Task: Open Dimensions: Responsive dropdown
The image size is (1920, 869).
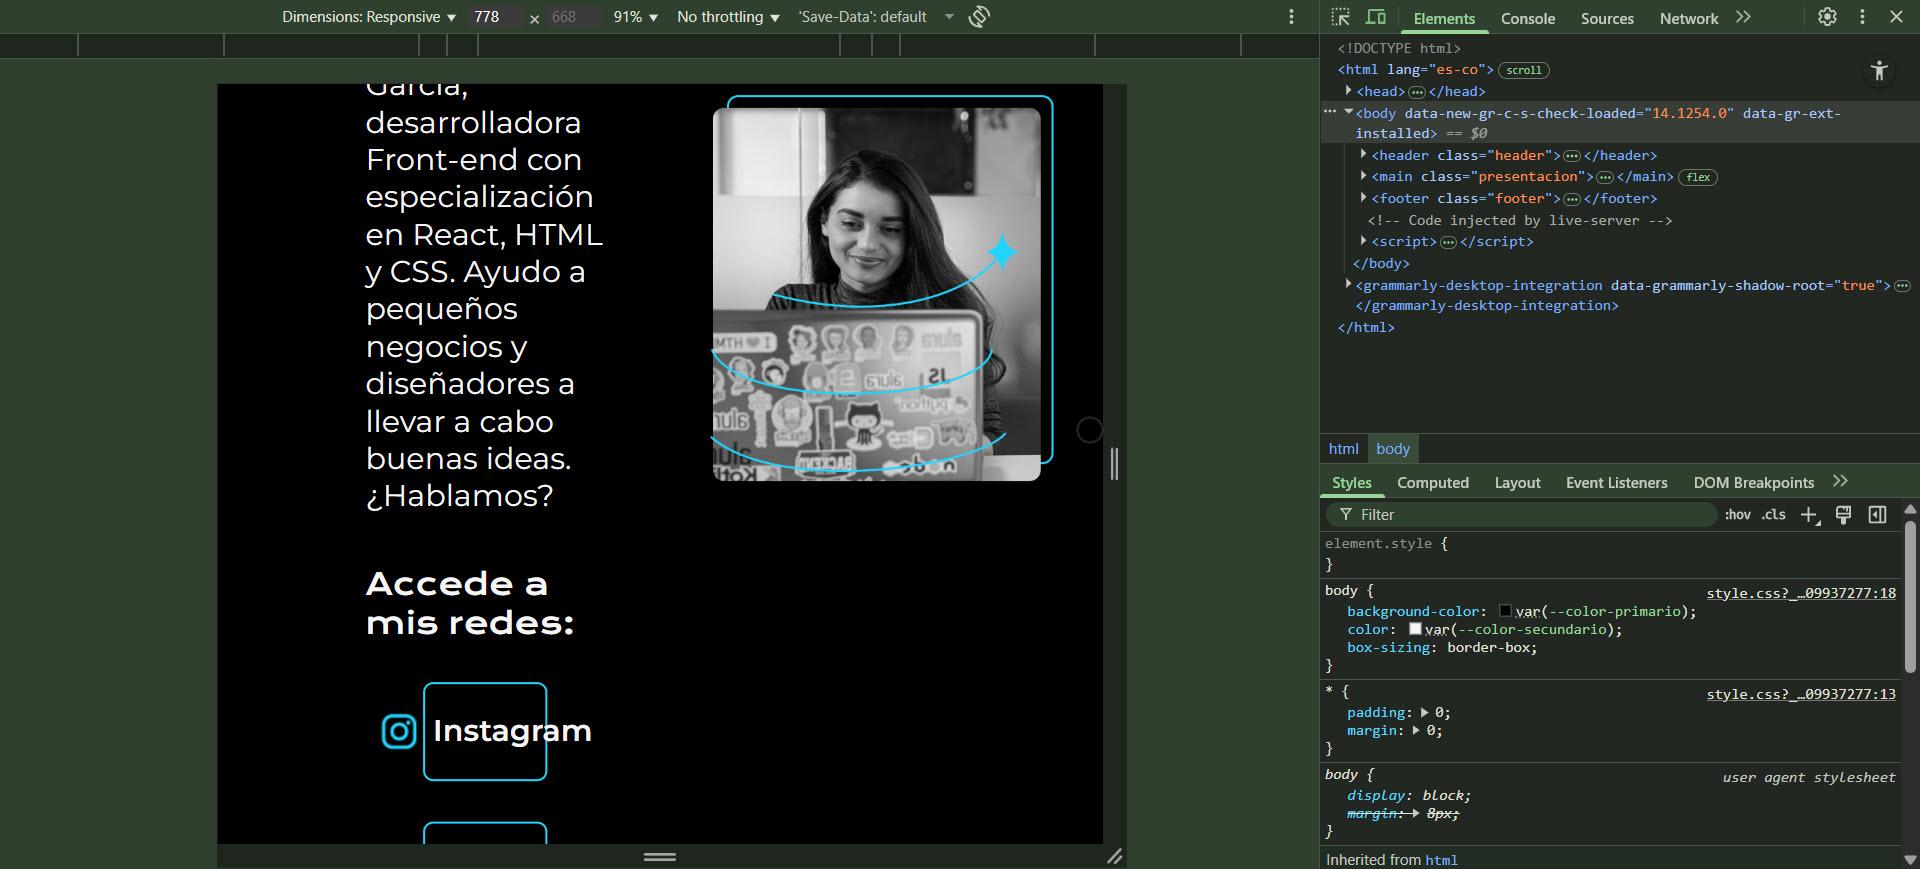Action: 369,17
